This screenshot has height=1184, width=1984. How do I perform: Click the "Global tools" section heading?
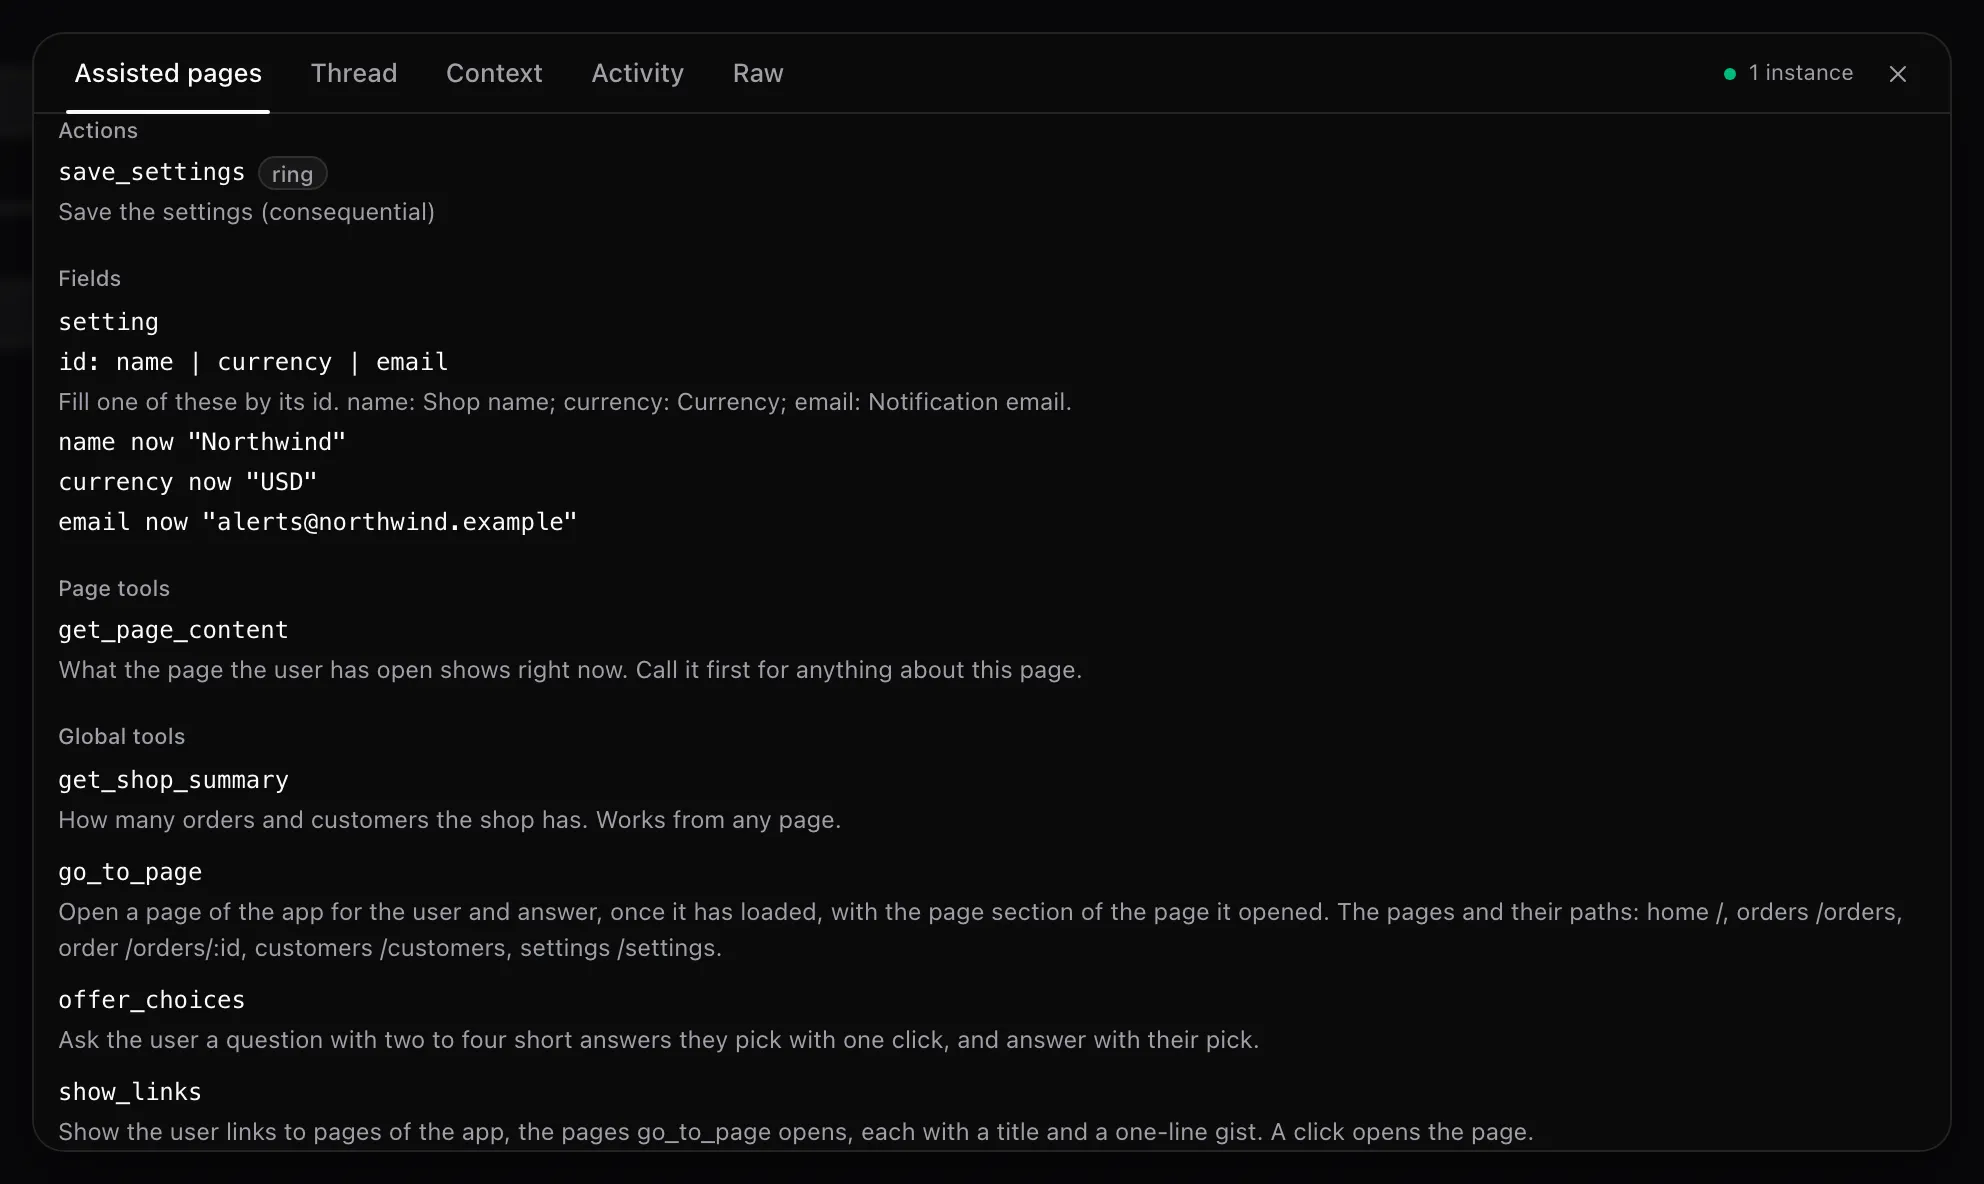point(121,737)
